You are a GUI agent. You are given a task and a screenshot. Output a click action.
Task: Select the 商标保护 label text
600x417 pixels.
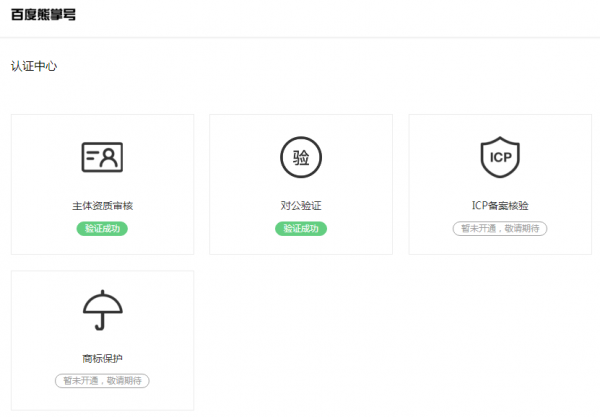click(102, 359)
